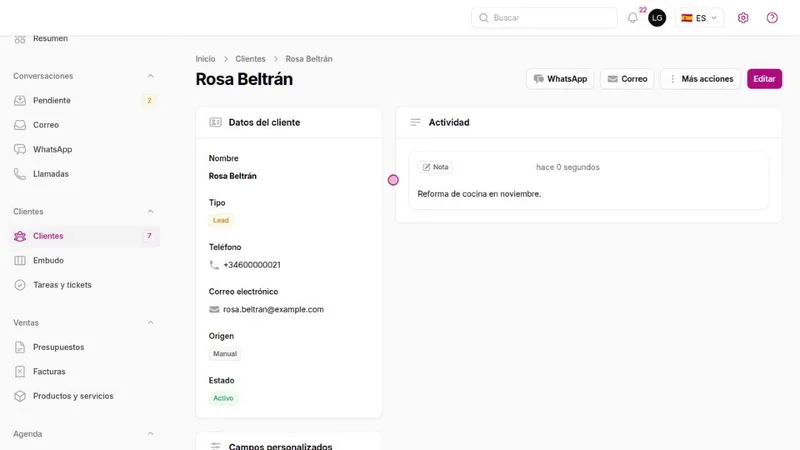Open Llamadas in the sidebar
The image size is (800, 450).
(x=84, y=174)
